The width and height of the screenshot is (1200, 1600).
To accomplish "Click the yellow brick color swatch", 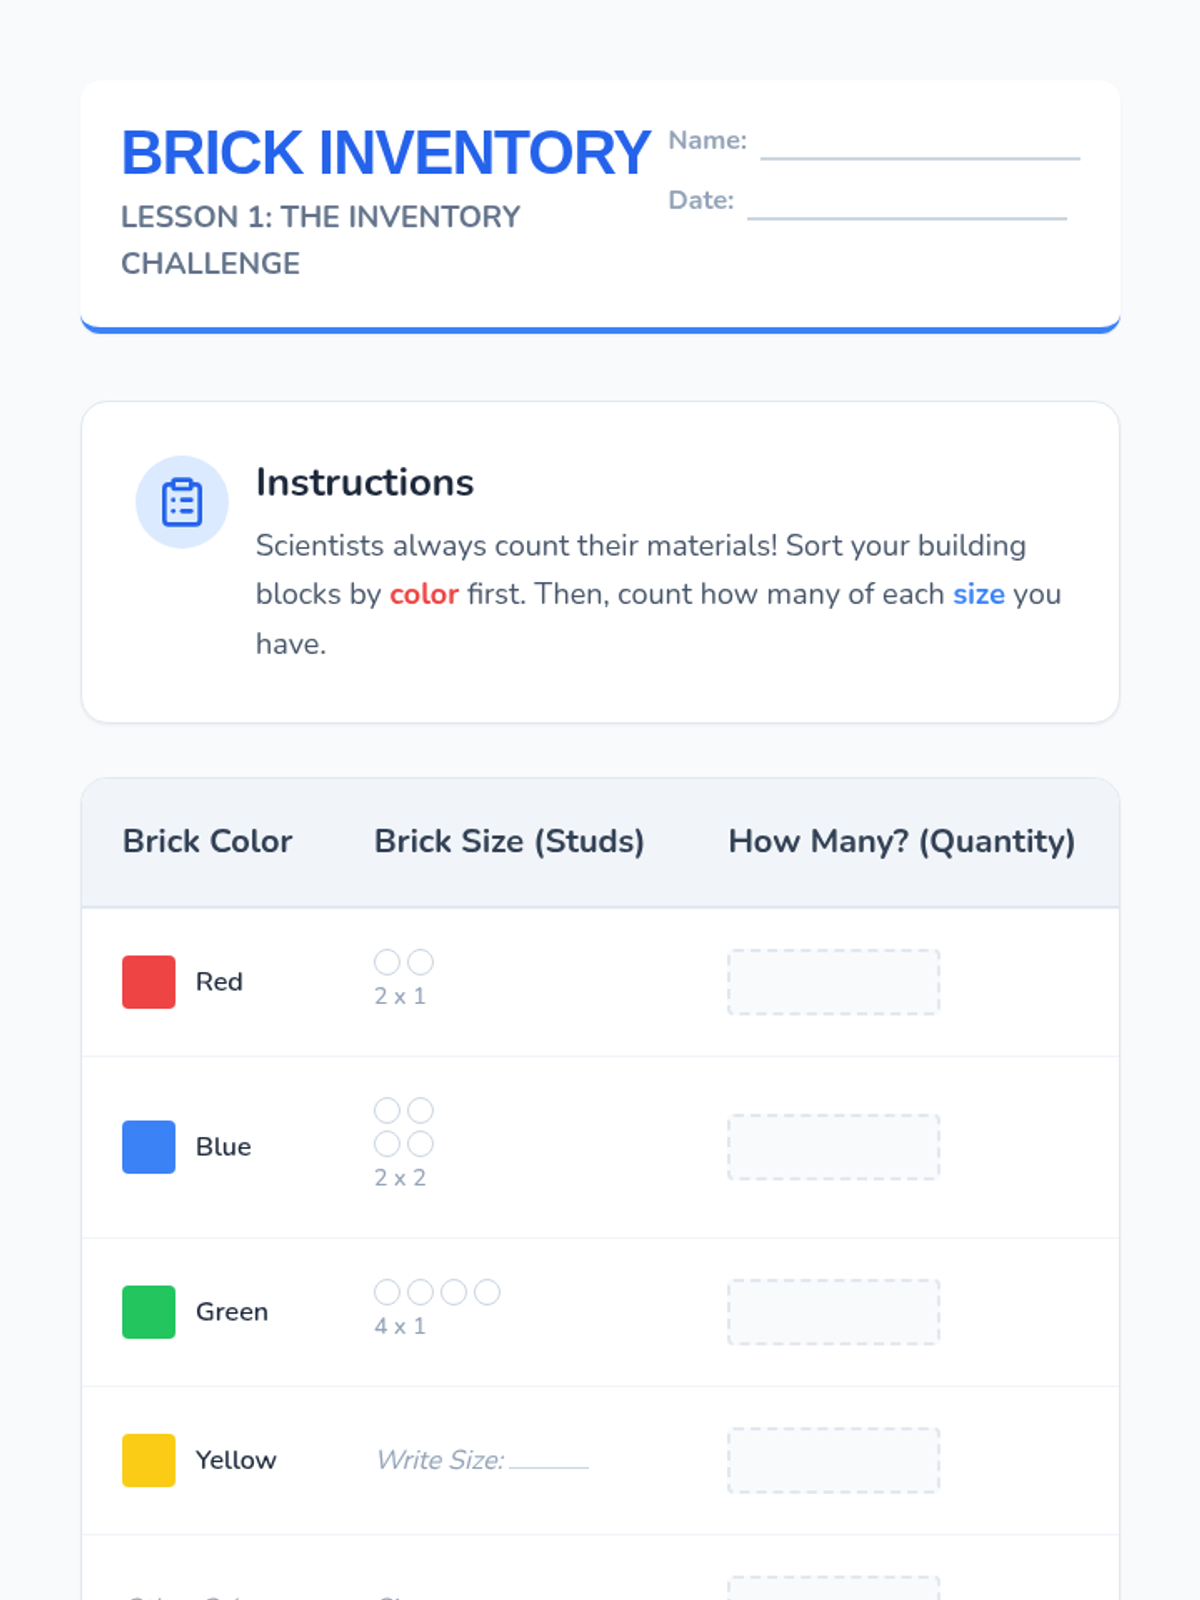I will [x=149, y=1460].
